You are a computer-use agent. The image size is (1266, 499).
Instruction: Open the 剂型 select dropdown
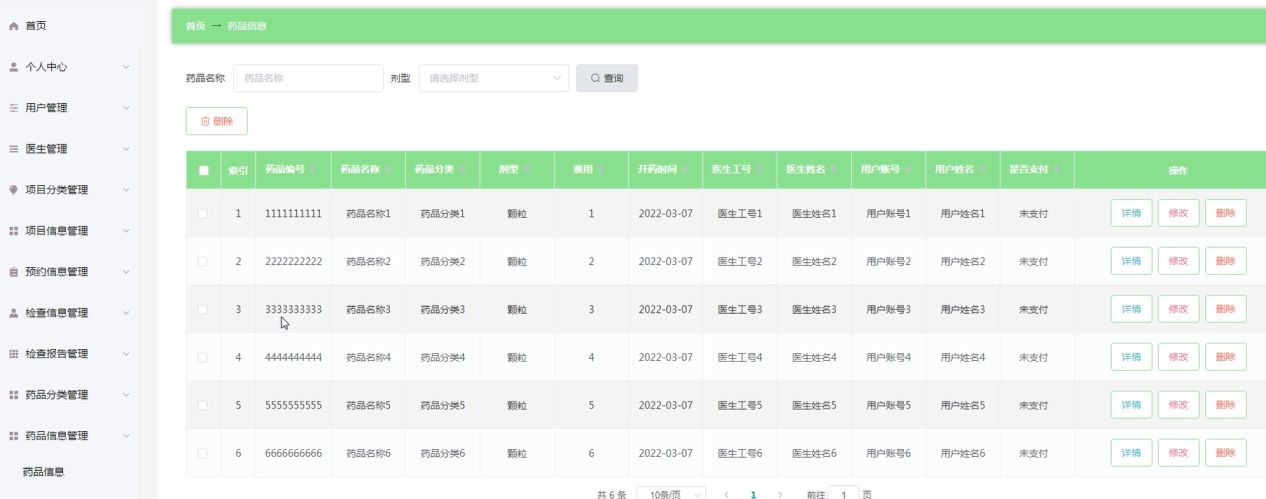494,78
